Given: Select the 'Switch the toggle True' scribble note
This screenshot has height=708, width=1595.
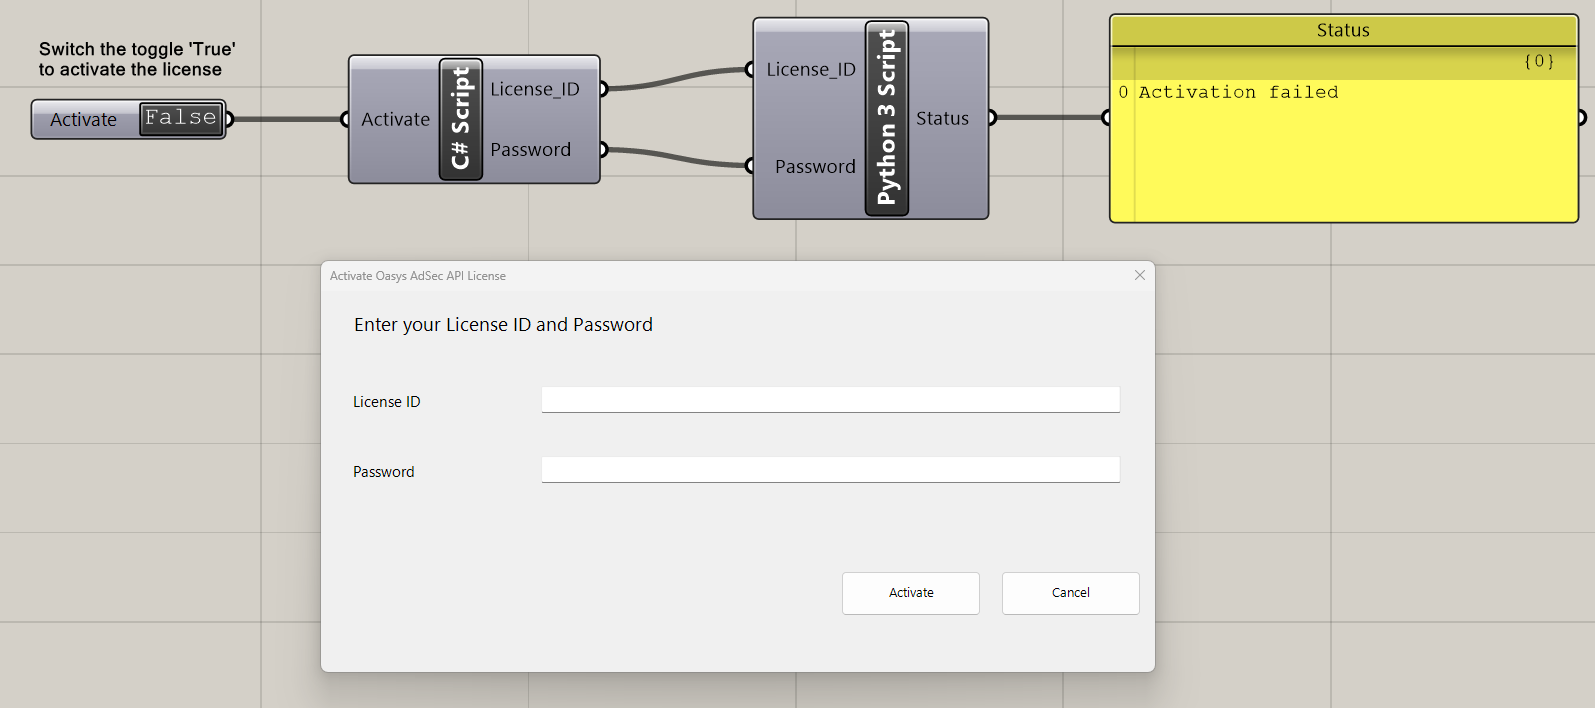Looking at the screenshot, I should click(137, 59).
